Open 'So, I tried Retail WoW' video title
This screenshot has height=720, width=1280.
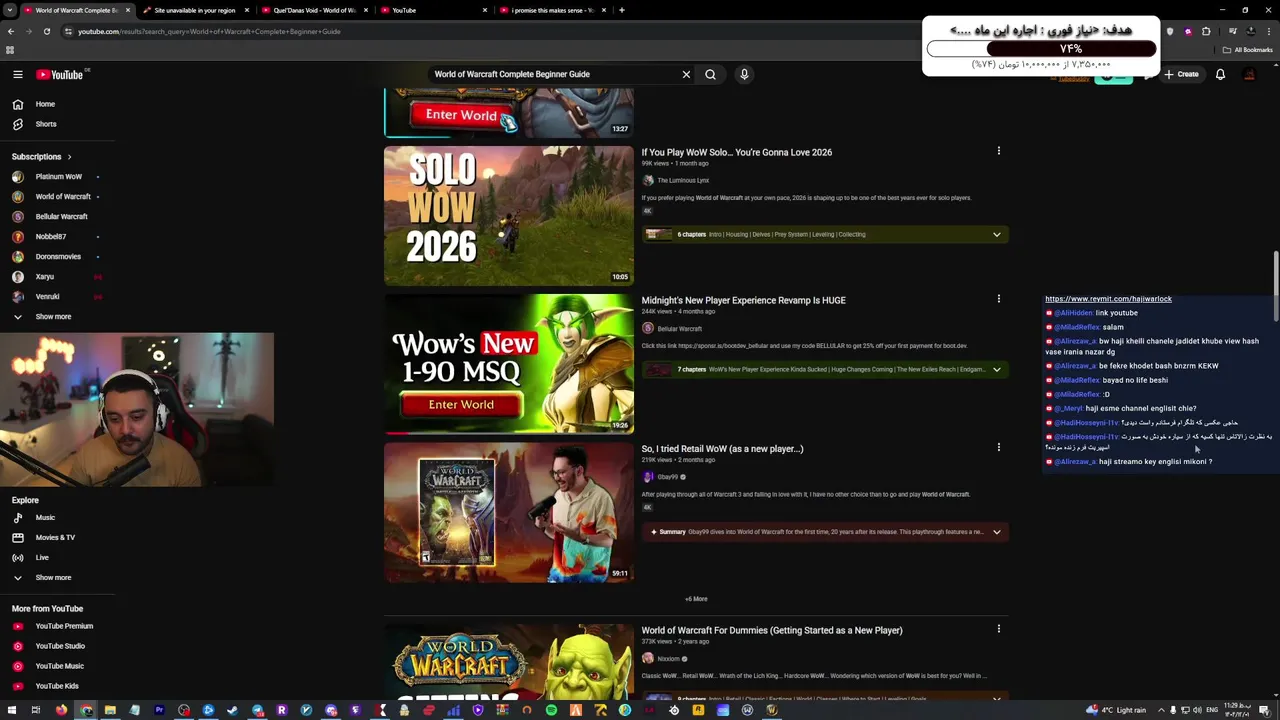coord(722,448)
